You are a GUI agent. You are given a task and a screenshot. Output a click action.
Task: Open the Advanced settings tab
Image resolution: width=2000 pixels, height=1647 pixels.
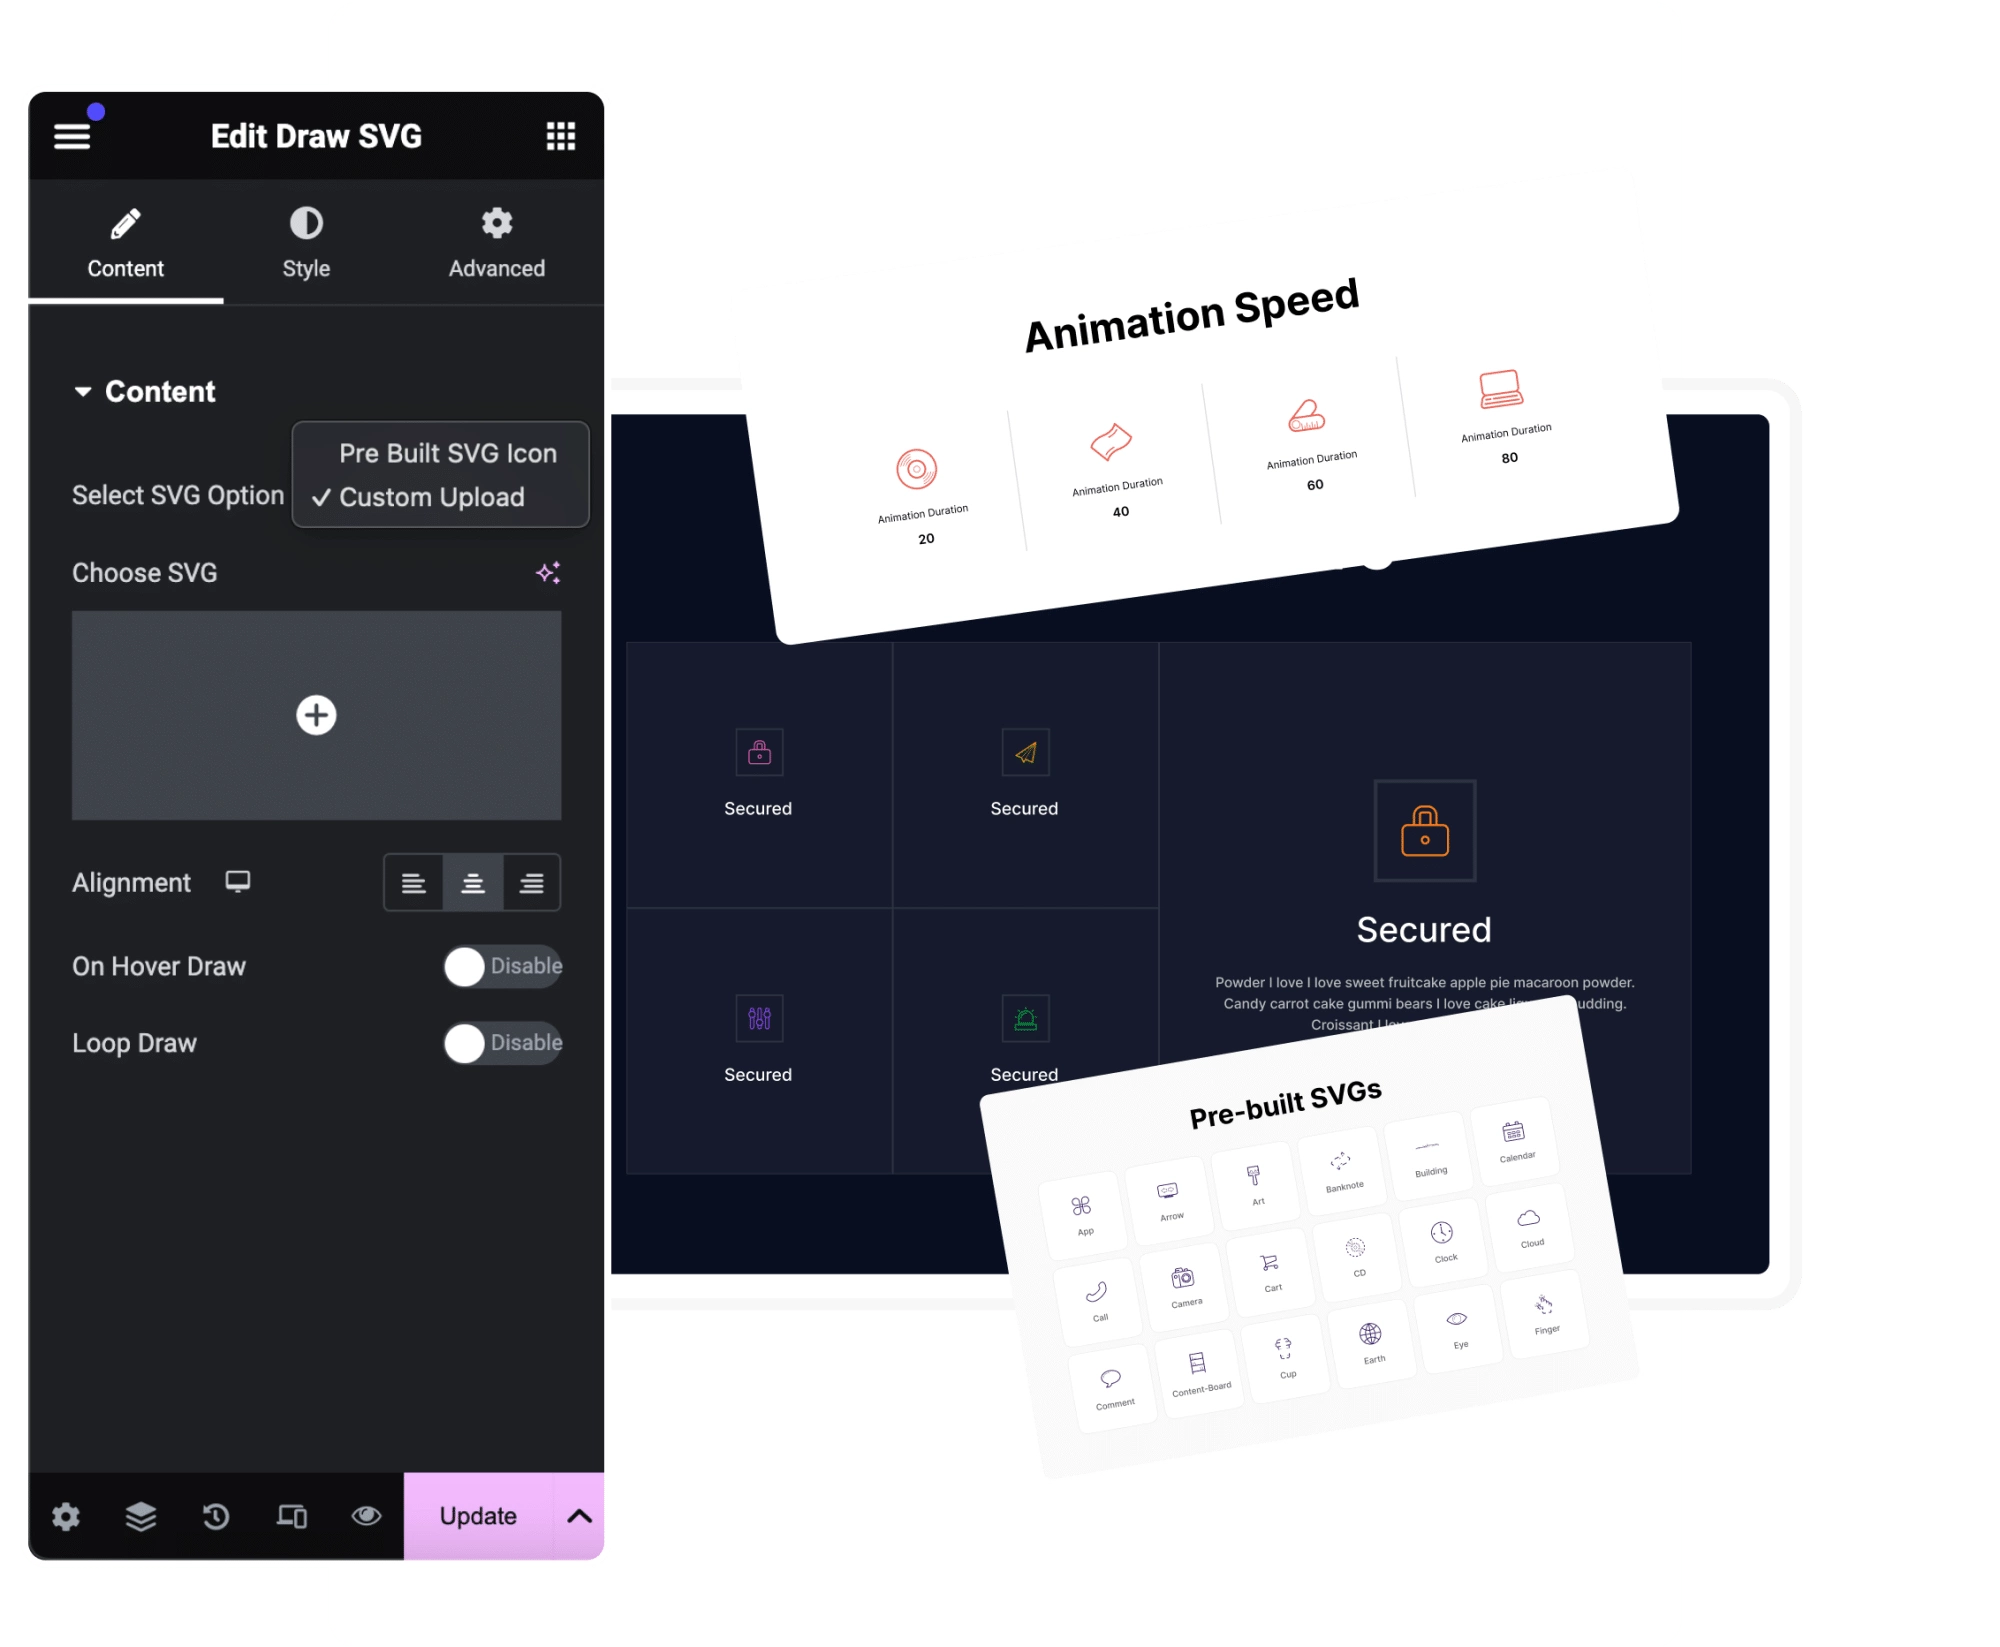click(493, 243)
